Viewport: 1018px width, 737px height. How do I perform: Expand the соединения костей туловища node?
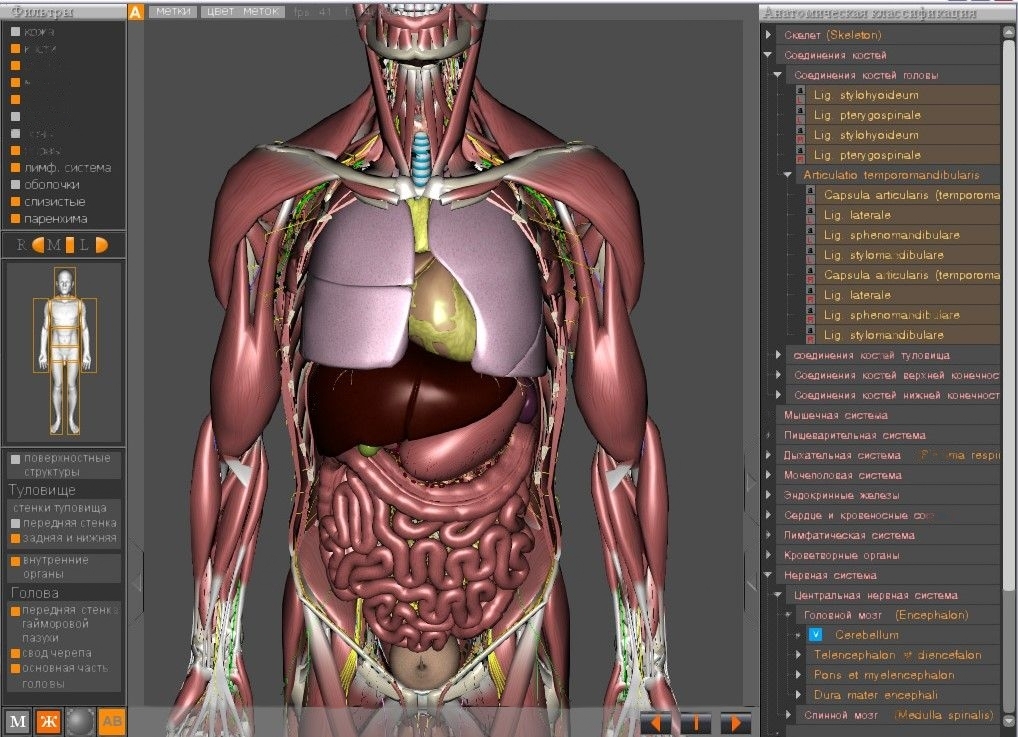point(779,355)
